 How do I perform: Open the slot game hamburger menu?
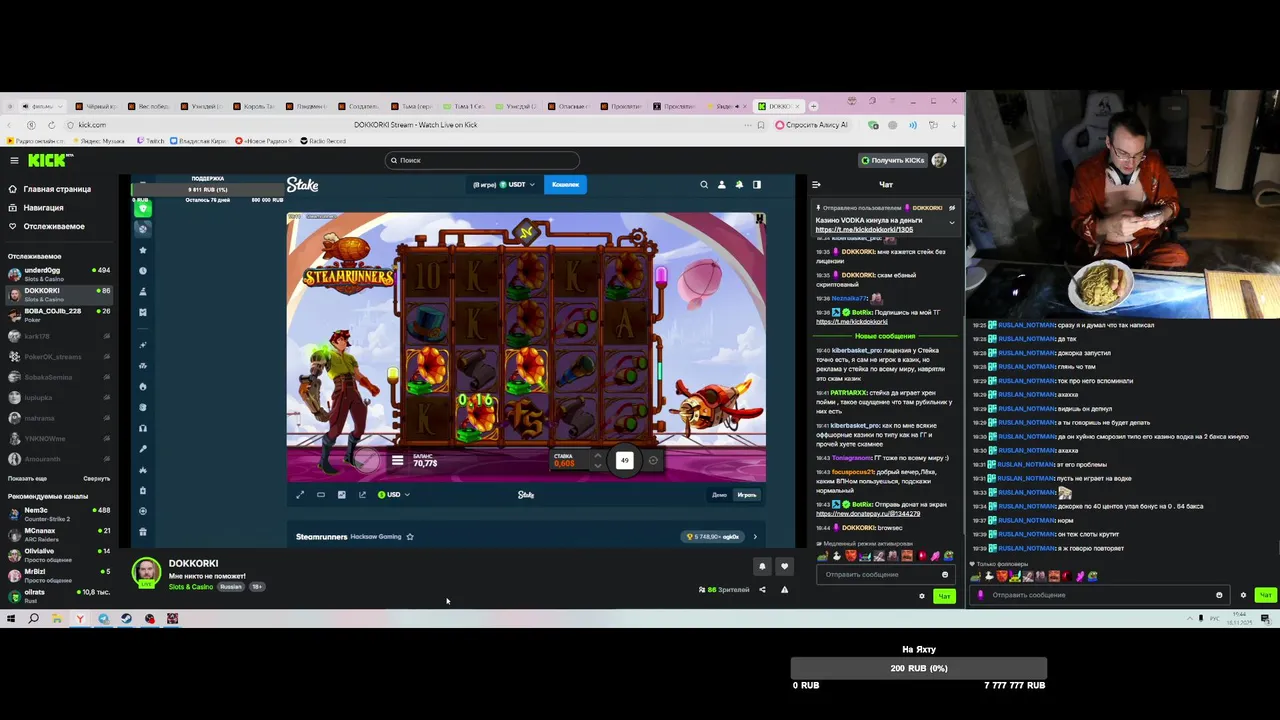point(397,461)
